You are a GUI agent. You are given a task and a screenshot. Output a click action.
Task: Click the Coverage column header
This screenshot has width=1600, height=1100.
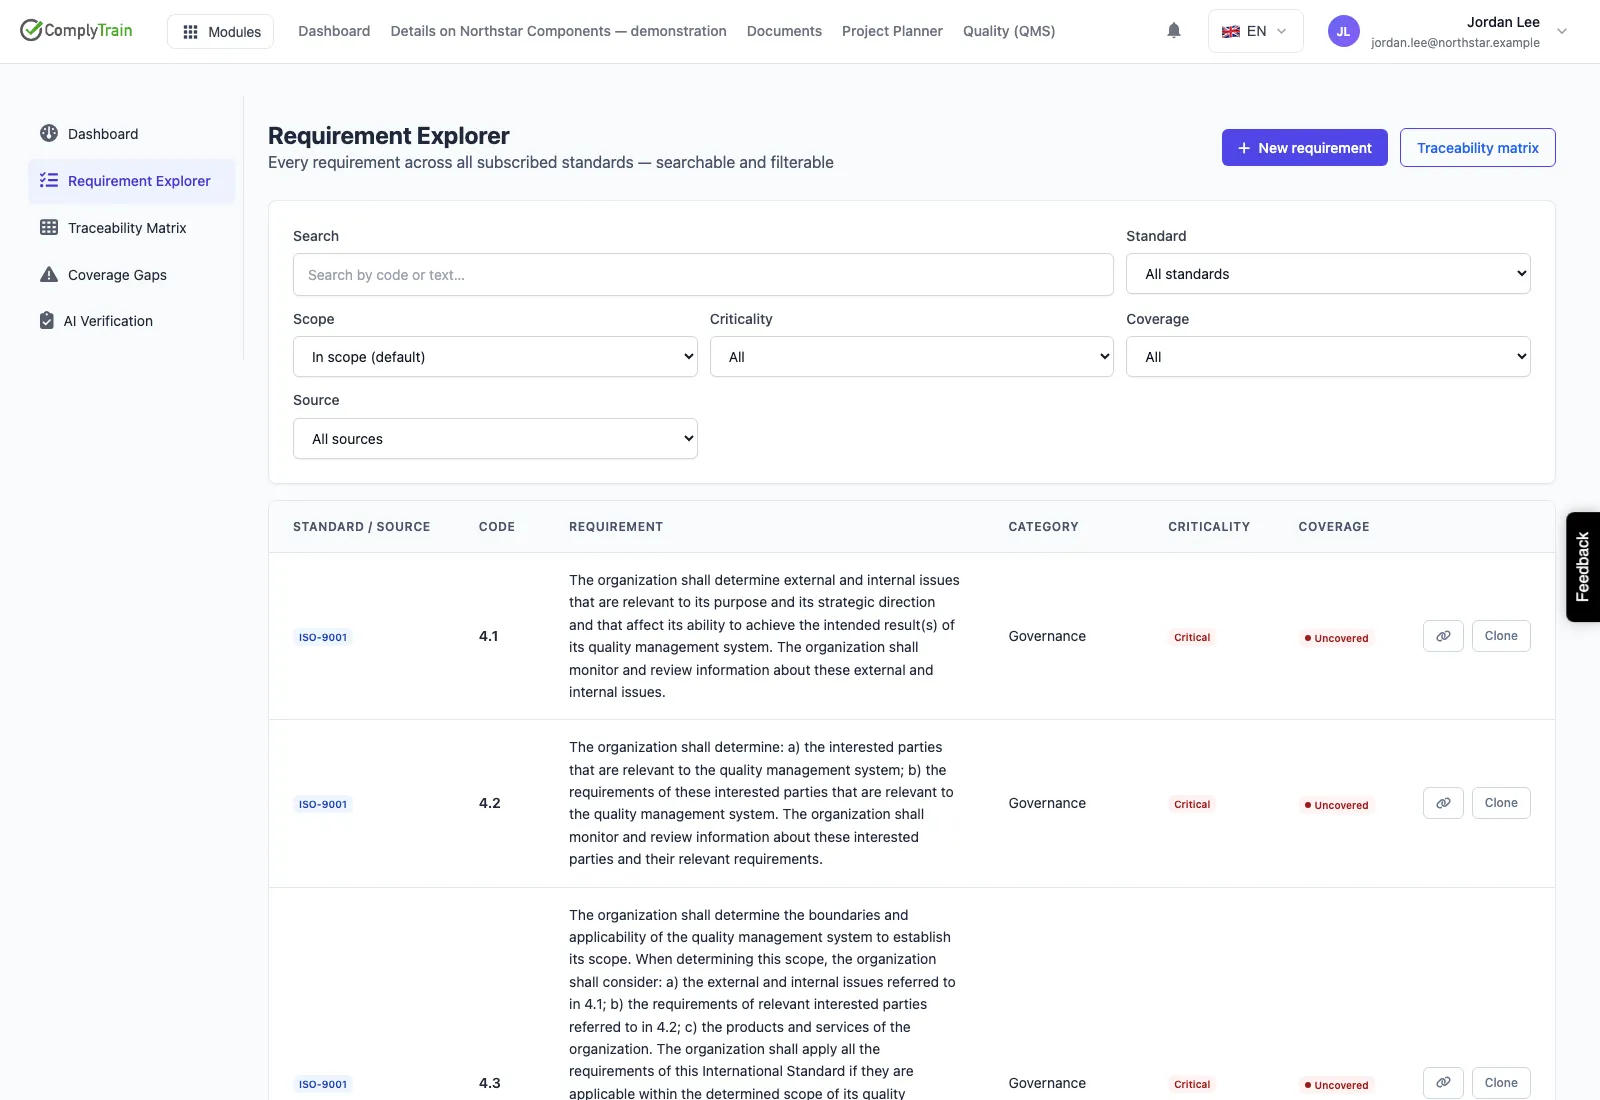1334,527
